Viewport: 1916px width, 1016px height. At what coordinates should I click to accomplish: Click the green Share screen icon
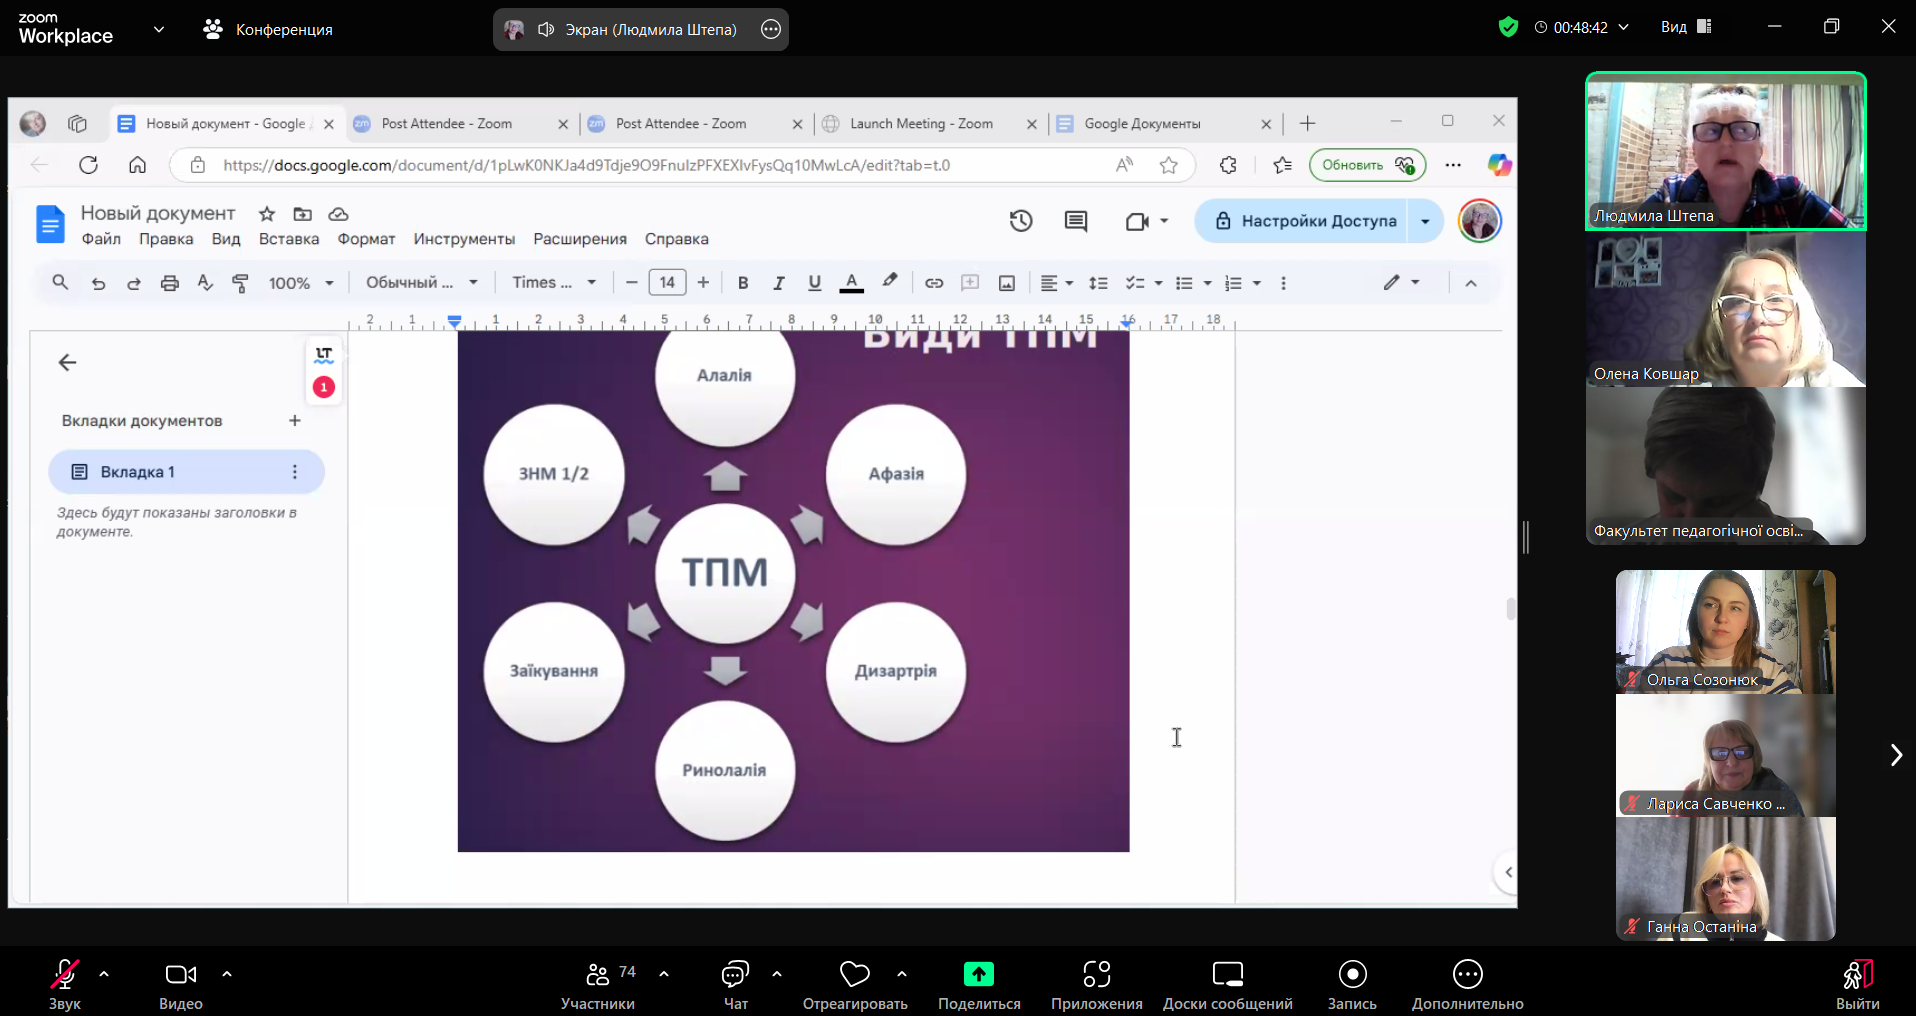978,974
